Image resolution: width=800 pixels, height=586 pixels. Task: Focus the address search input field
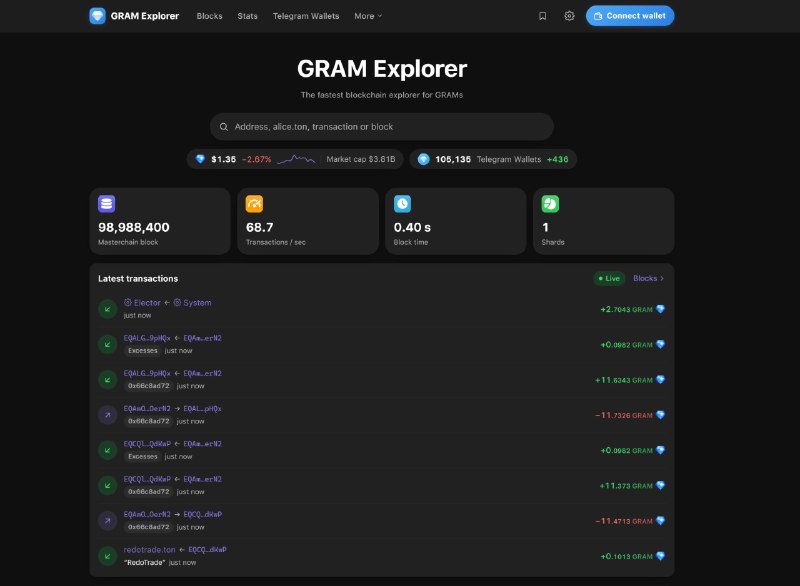[382, 126]
